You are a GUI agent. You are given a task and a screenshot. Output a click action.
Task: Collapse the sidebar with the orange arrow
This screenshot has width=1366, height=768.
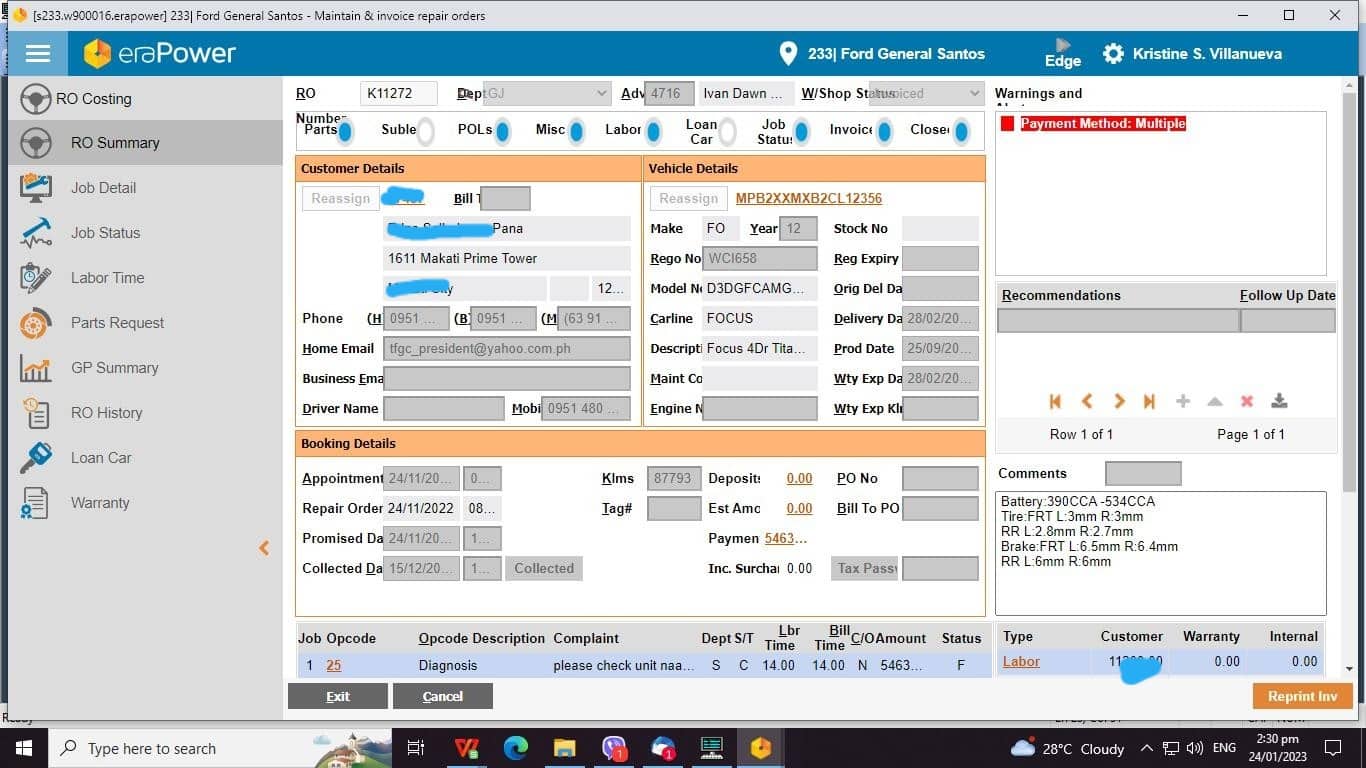point(264,548)
